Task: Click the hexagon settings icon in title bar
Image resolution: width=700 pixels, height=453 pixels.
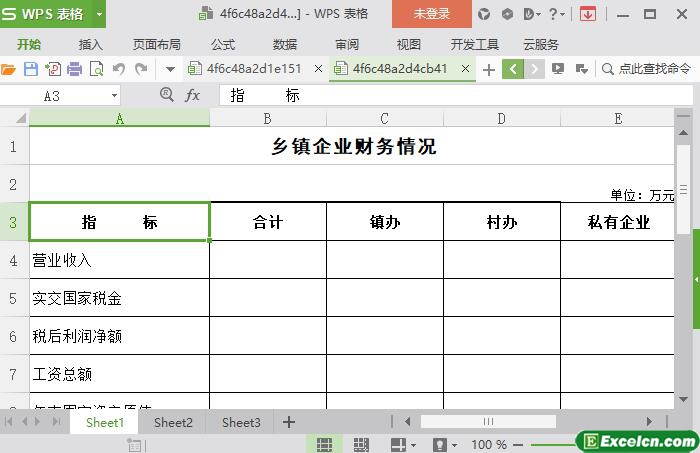Action: [x=507, y=14]
